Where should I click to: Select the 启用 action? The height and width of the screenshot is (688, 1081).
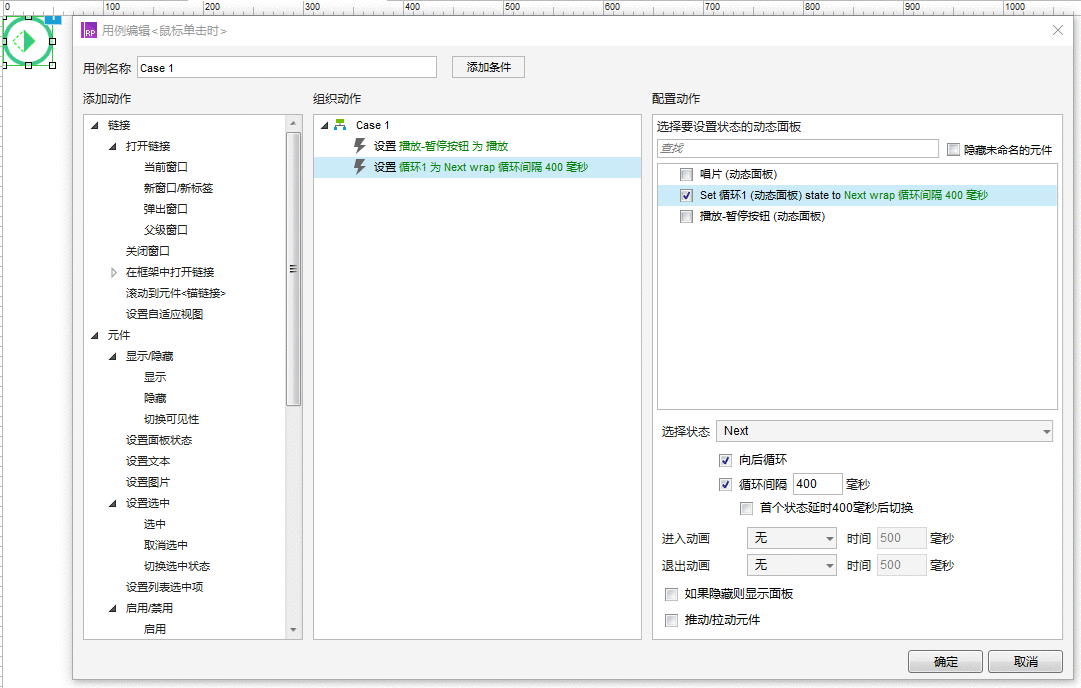pos(154,629)
